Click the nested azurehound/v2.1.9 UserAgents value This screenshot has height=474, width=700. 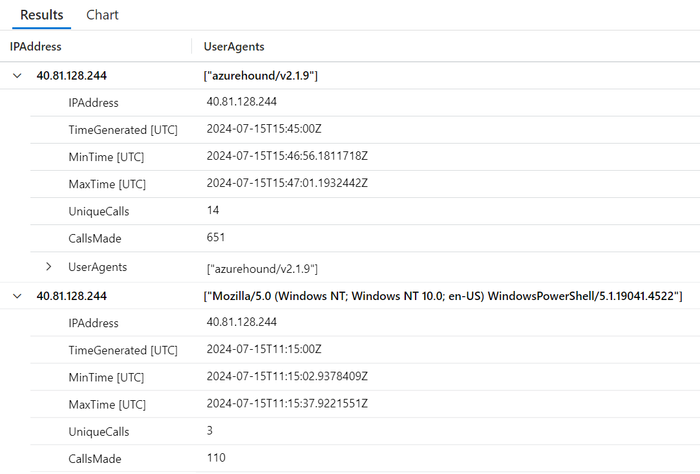pyautogui.click(x=262, y=268)
